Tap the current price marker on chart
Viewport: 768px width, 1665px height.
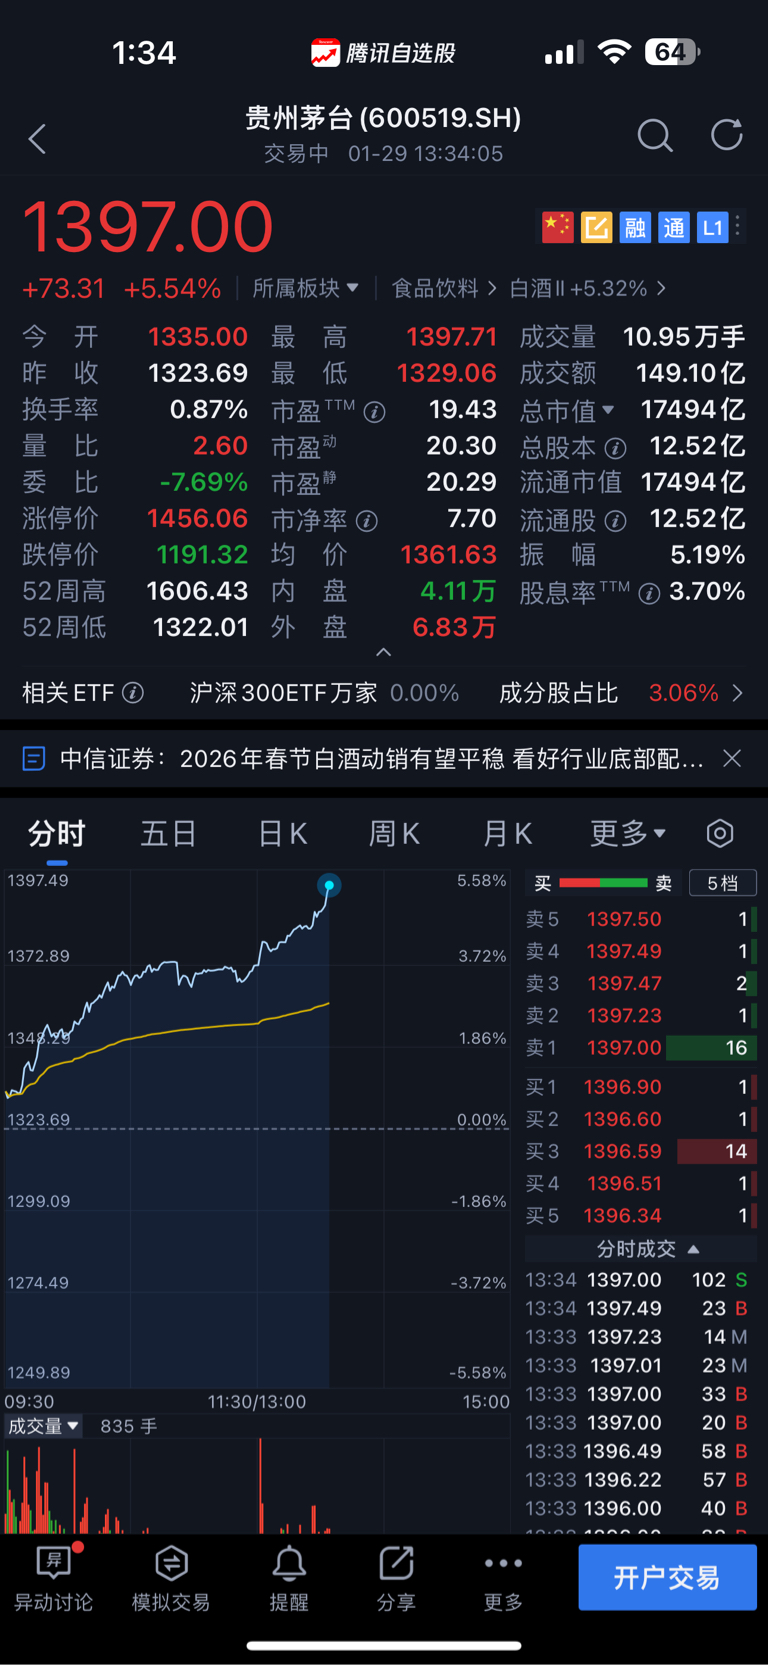(329, 885)
